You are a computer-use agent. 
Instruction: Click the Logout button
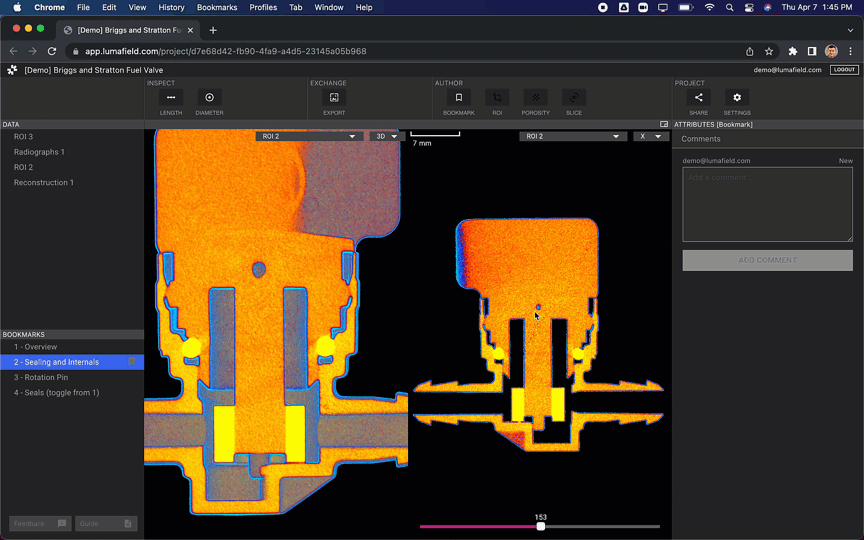tap(844, 70)
